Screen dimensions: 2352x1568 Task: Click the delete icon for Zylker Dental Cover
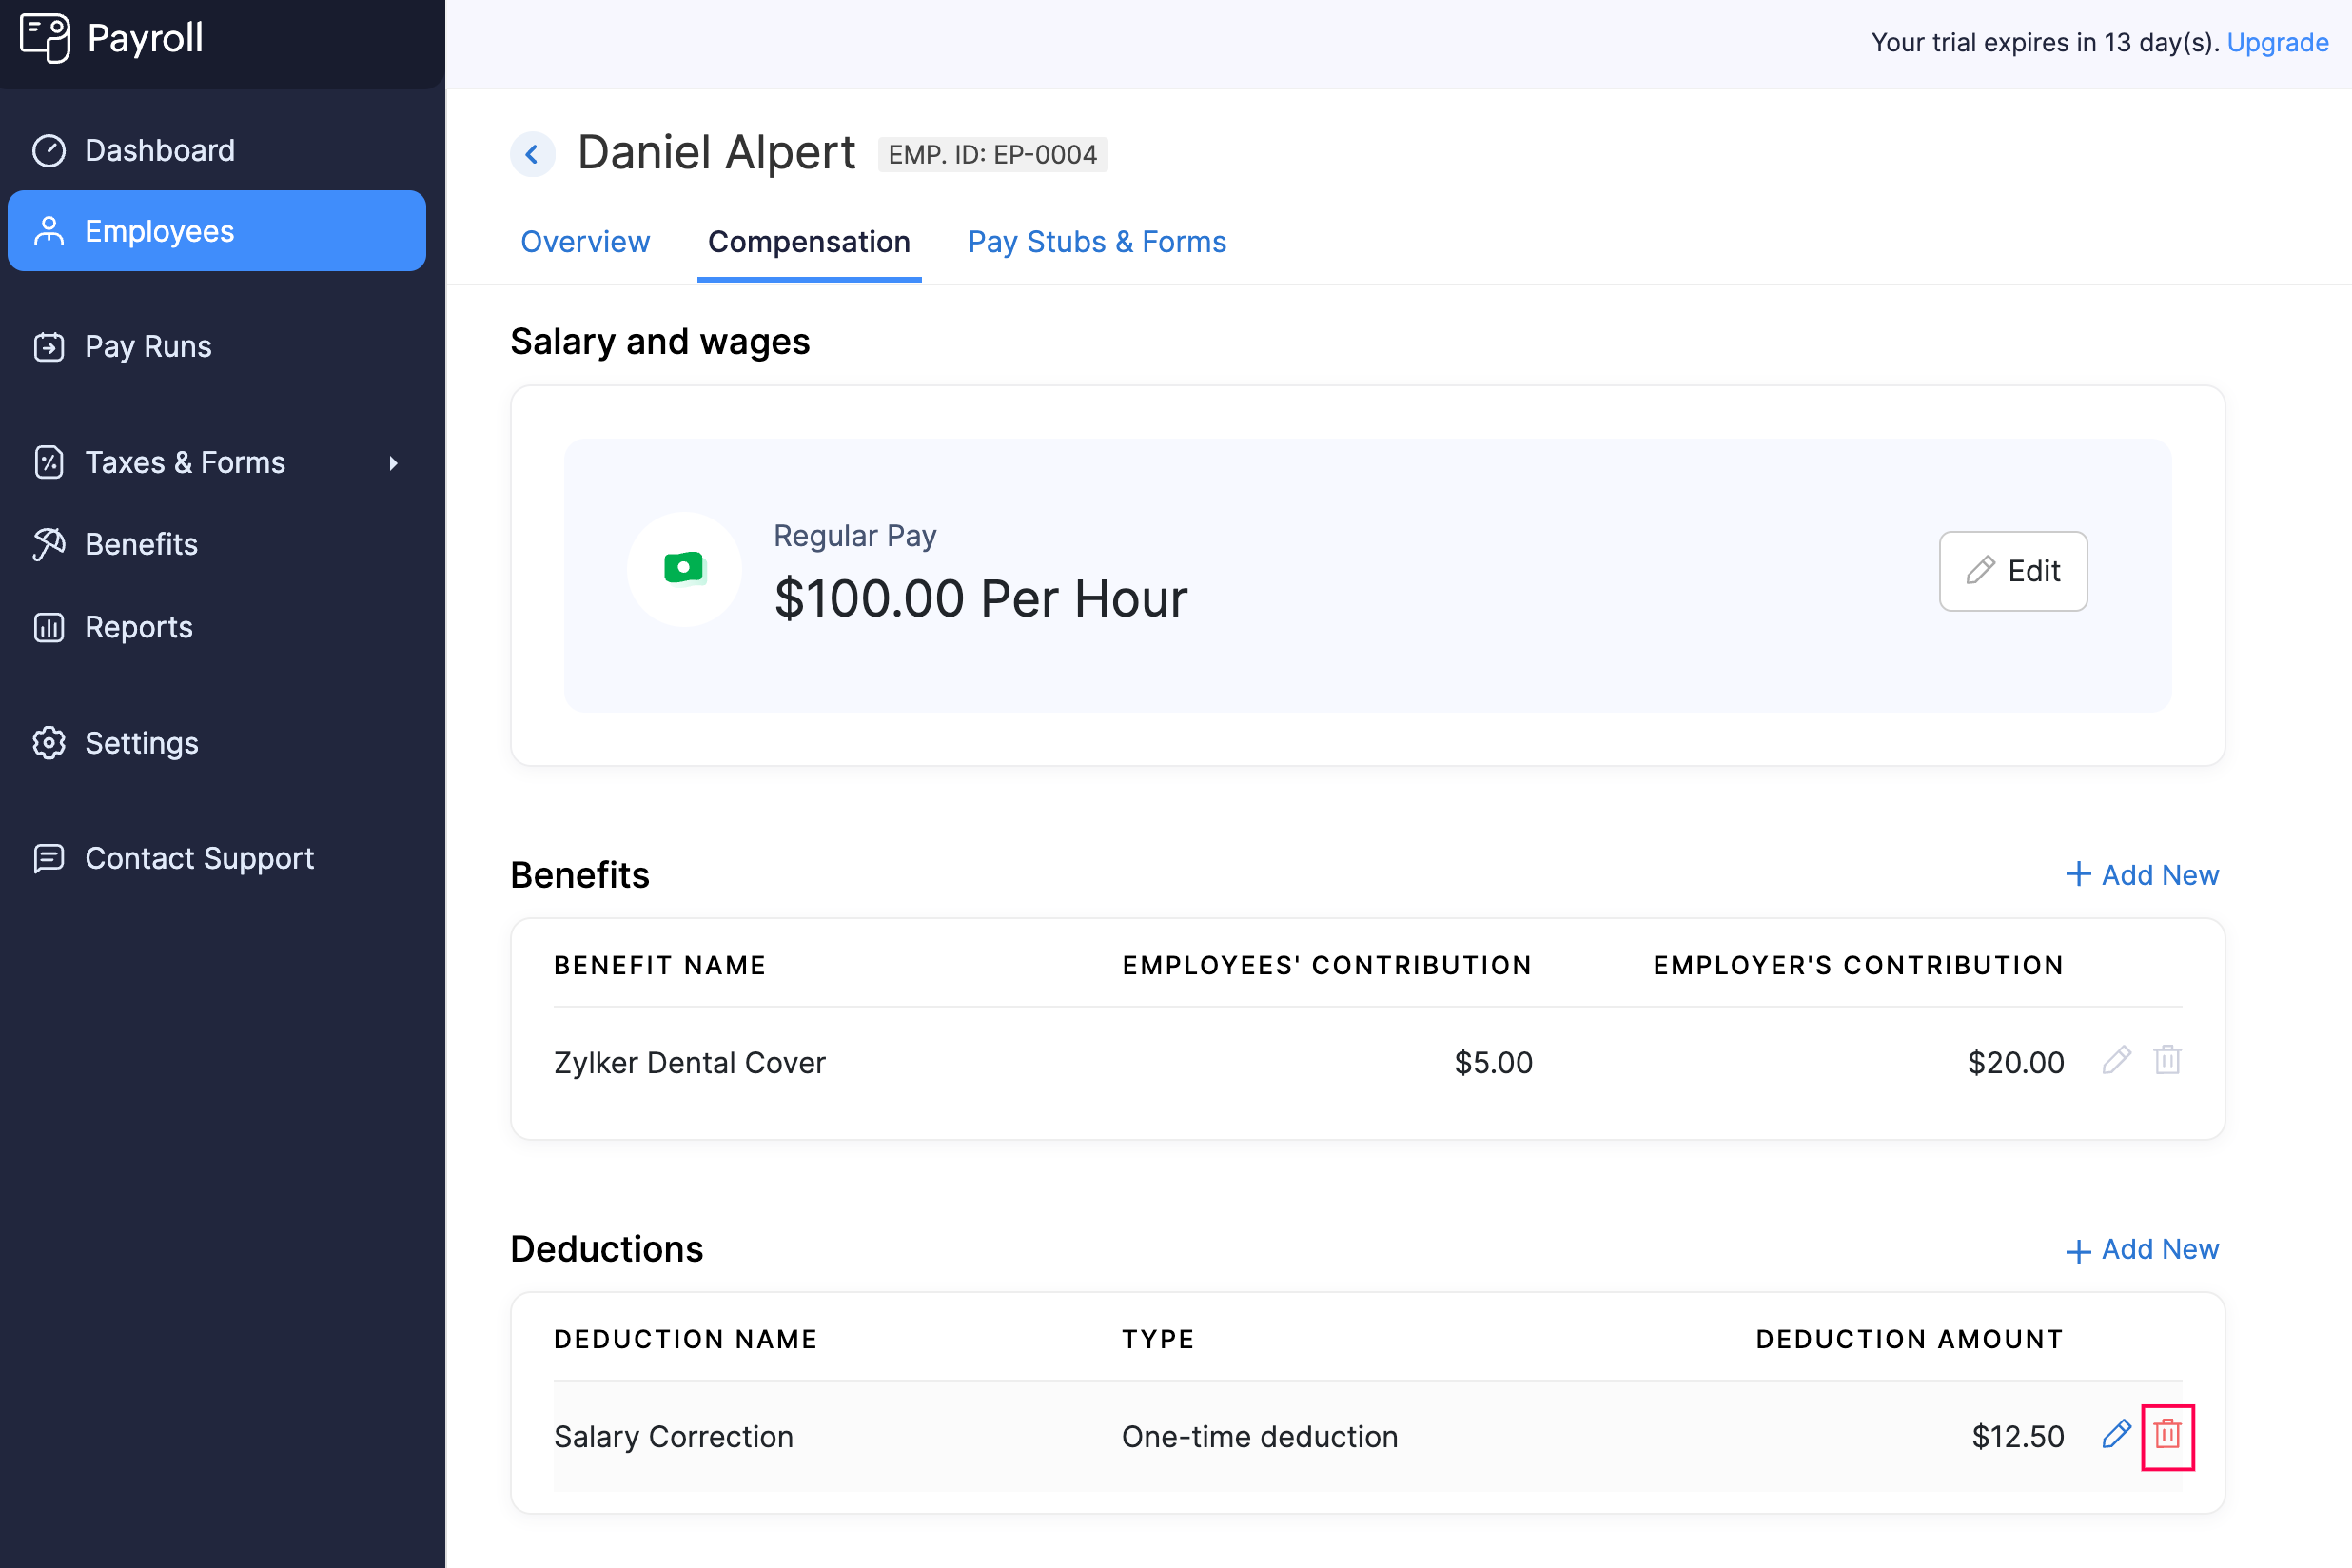coord(2166,1061)
